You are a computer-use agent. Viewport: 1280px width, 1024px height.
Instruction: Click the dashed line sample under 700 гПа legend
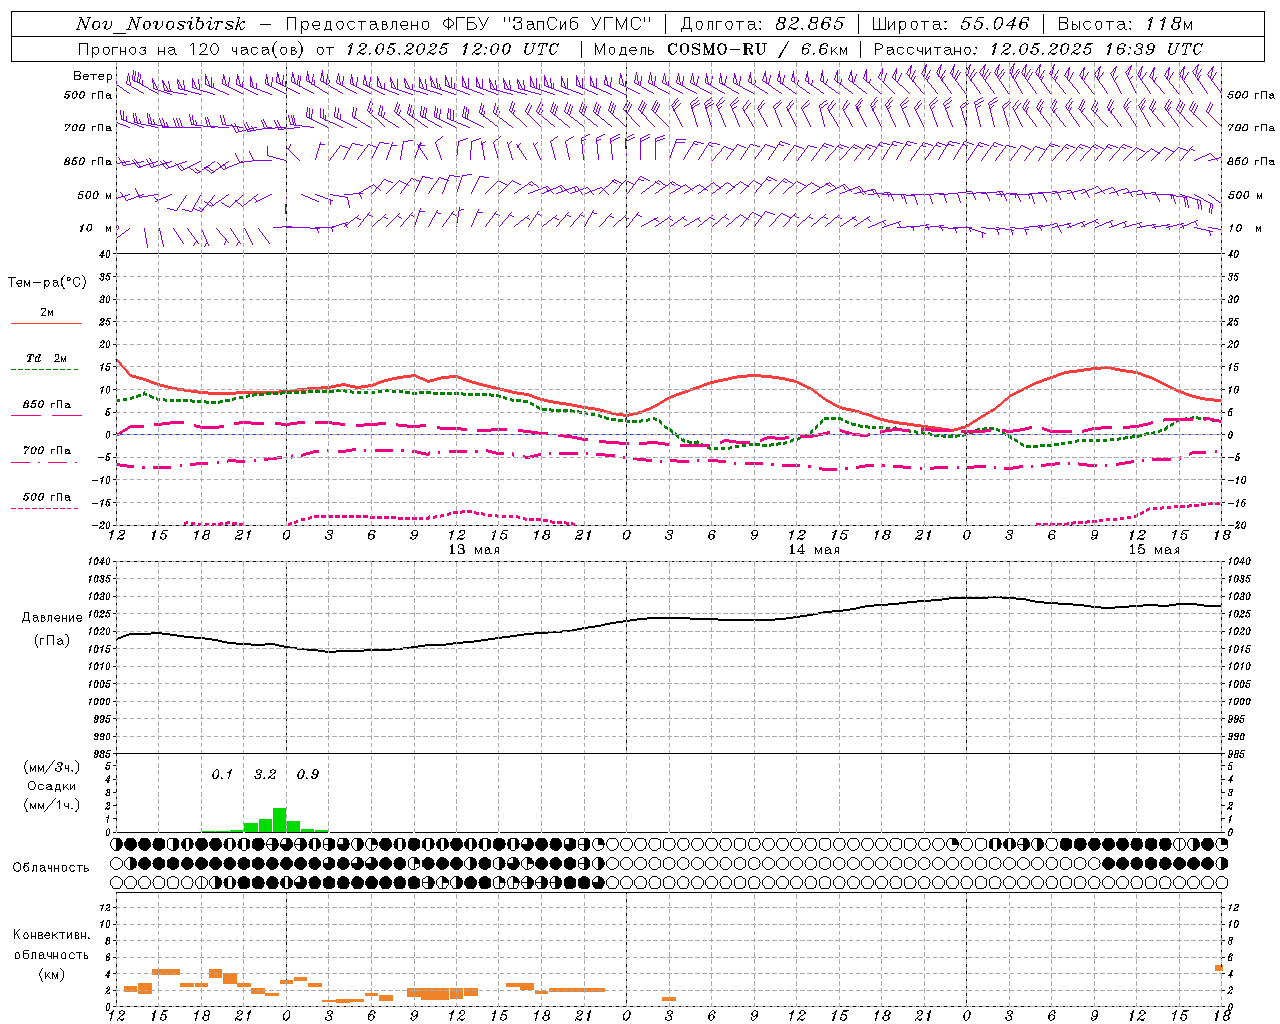(x=44, y=463)
